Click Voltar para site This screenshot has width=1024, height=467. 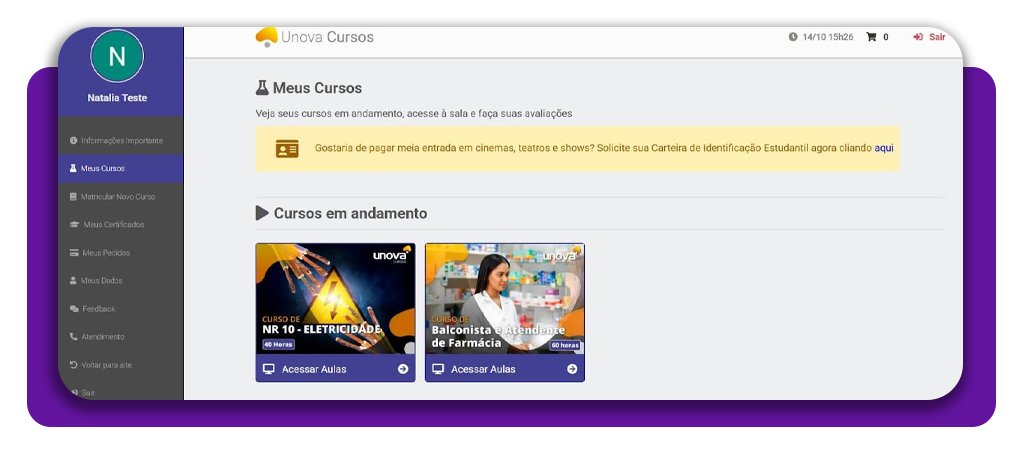[x=121, y=365]
